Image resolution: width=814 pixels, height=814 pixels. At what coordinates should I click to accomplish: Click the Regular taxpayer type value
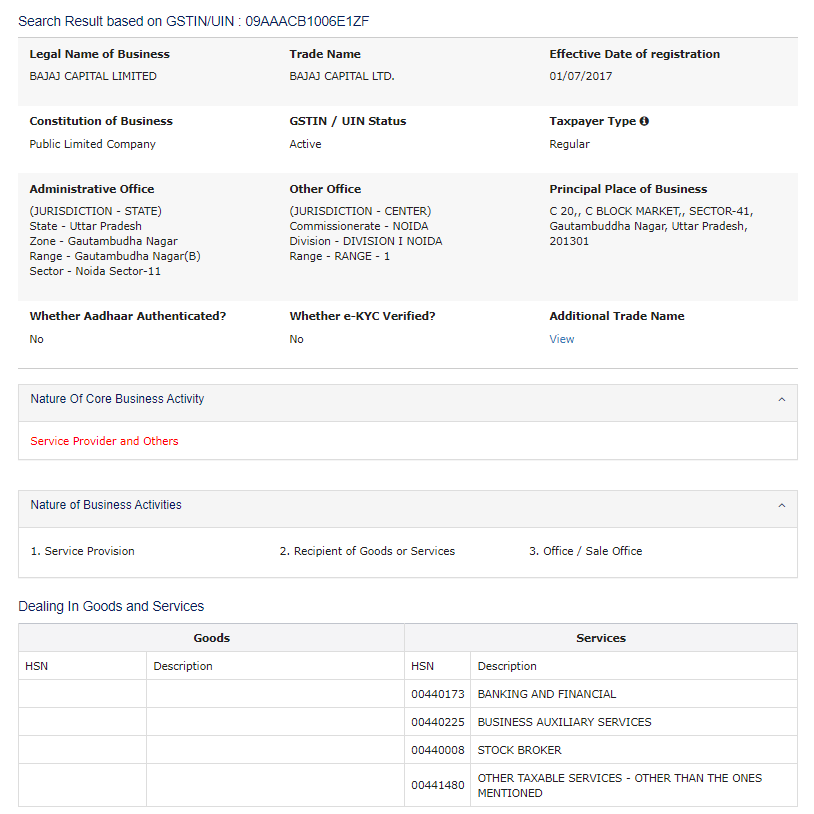pyautogui.click(x=569, y=144)
